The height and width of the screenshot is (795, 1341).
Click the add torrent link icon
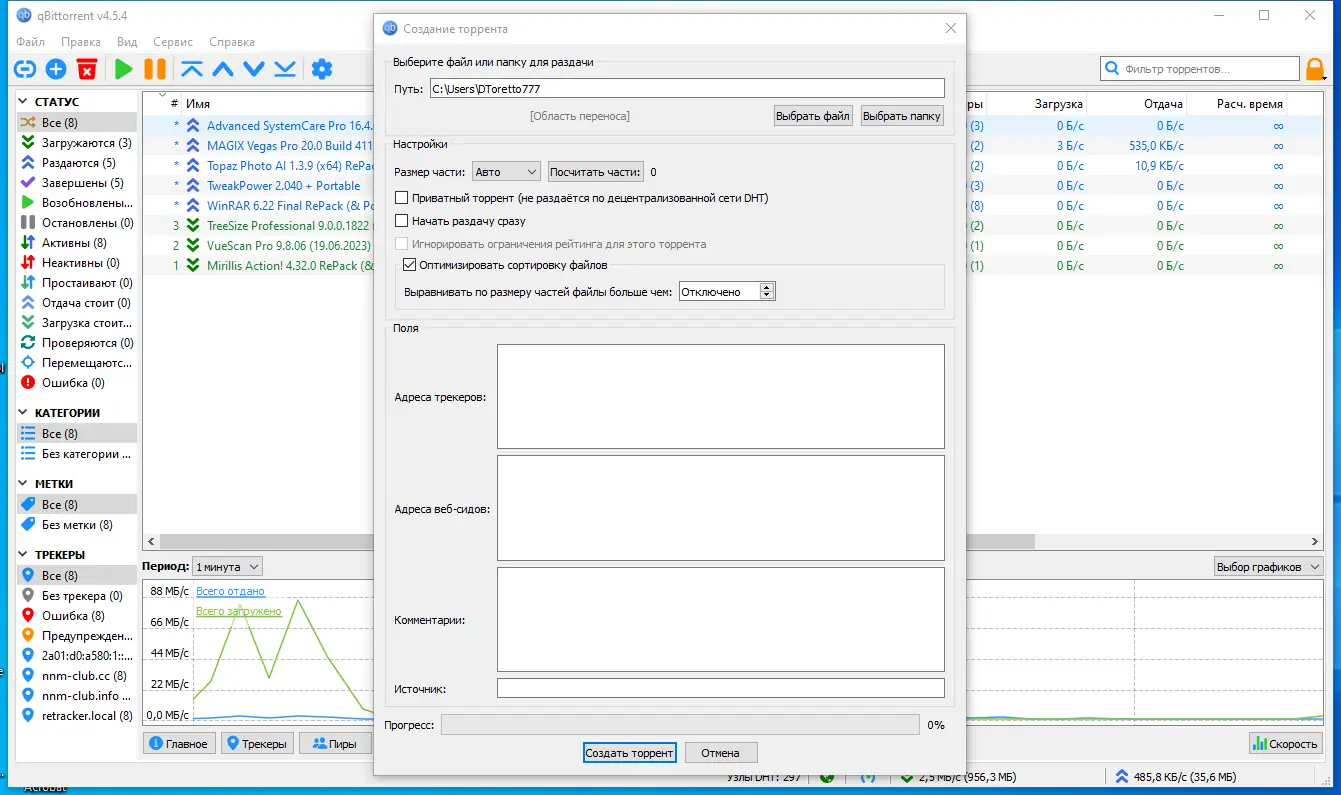[25, 69]
